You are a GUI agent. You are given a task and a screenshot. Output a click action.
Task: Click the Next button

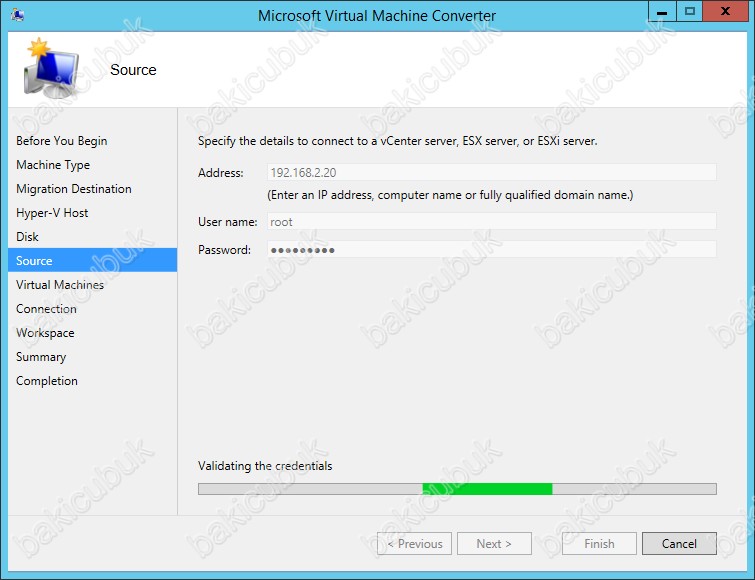pyautogui.click(x=494, y=543)
